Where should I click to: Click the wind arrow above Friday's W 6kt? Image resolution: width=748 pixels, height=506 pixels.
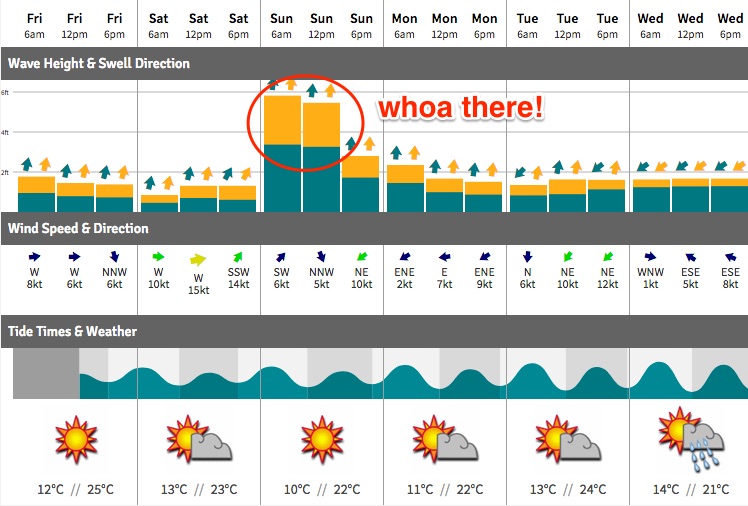[x=74, y=257]
